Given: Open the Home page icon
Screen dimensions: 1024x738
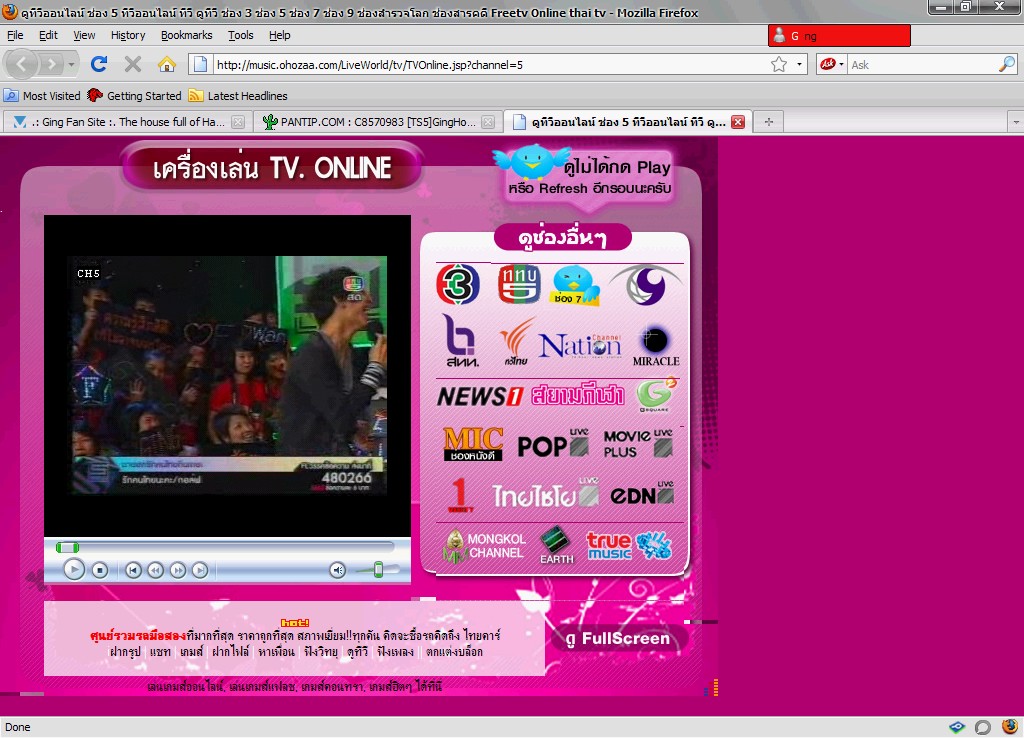Looking at the screenshot, I should tap(167, 64).
